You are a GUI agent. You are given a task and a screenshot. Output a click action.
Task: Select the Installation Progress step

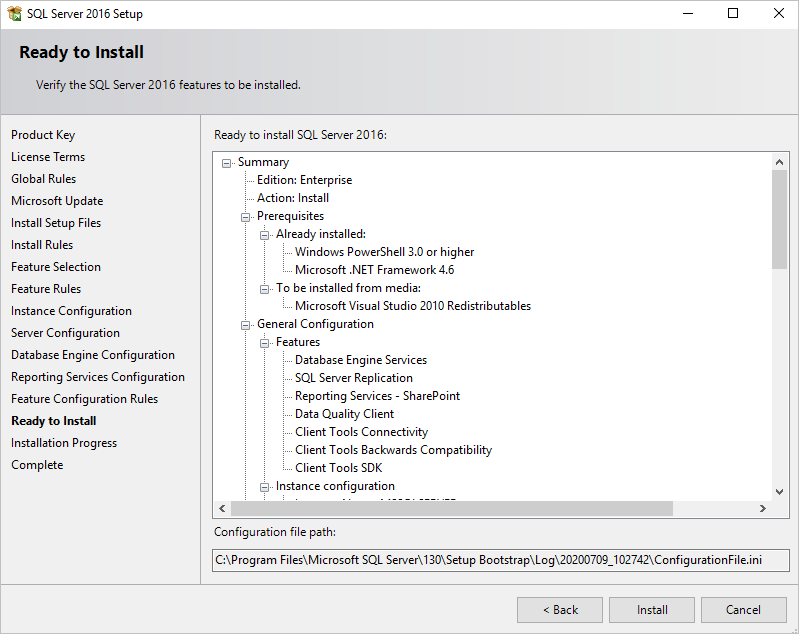tap(64, 443)
